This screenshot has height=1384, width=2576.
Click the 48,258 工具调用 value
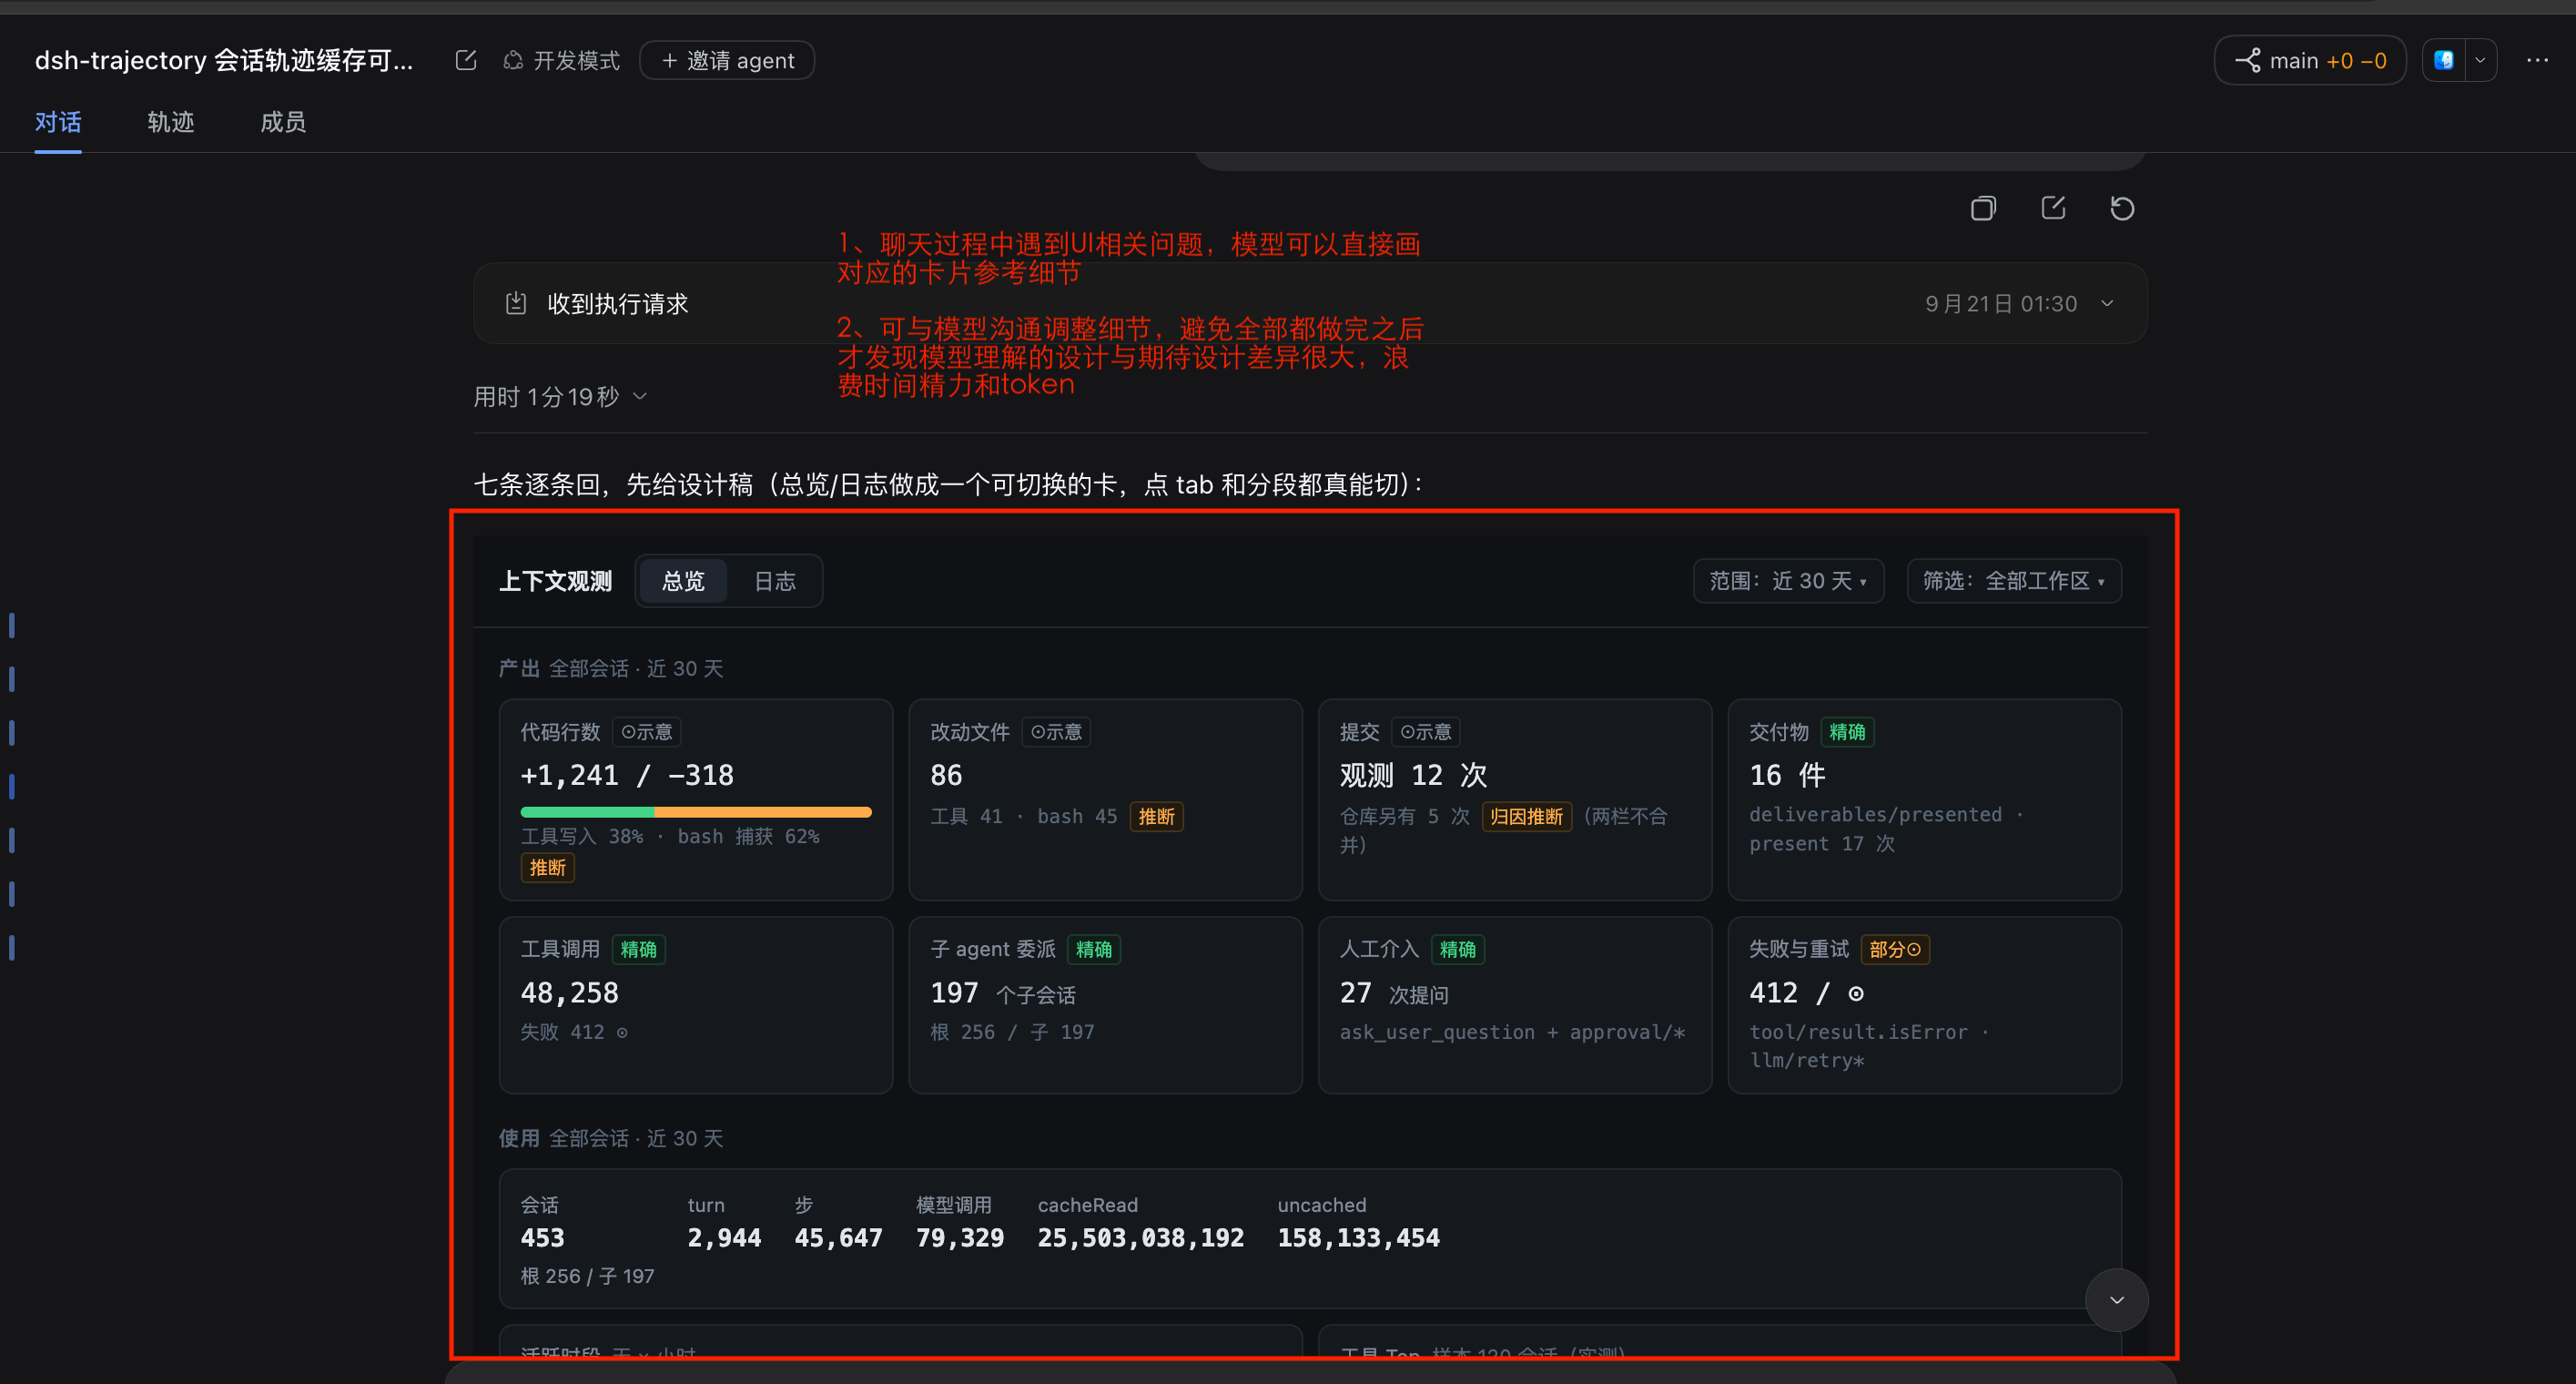pos(569,992)
